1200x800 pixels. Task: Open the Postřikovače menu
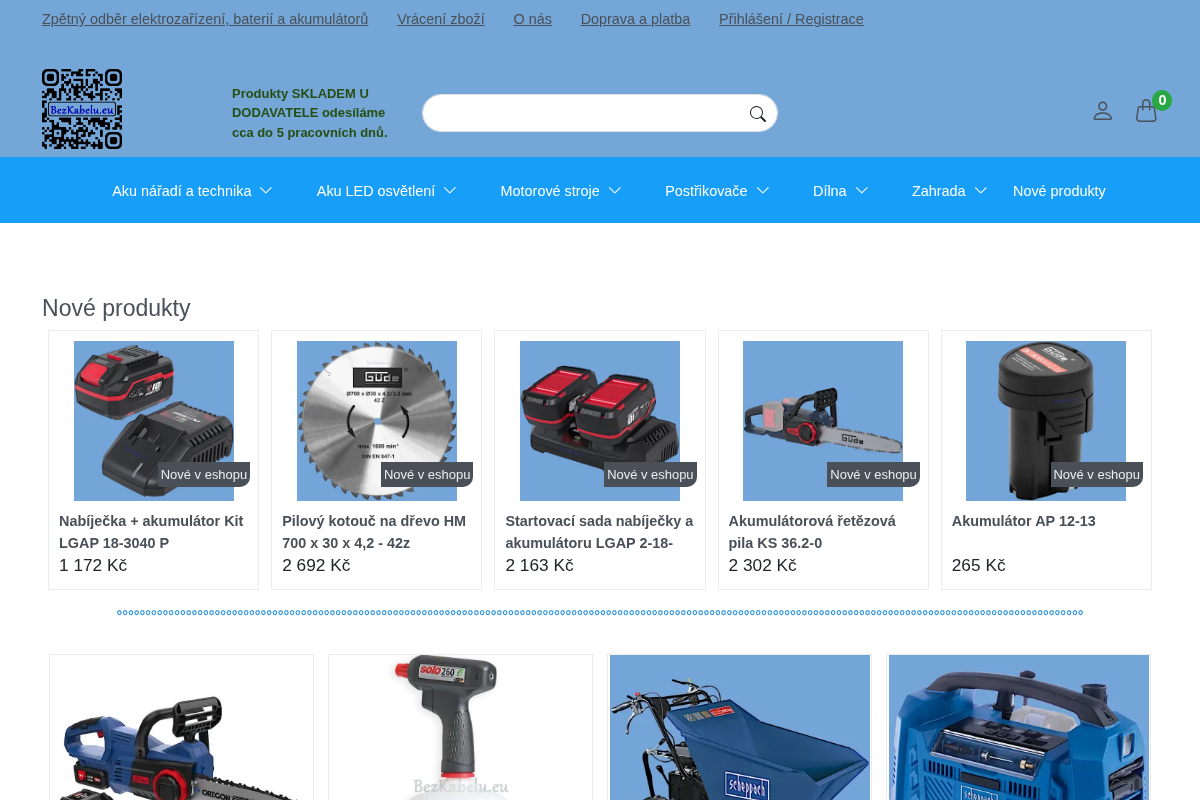(x=706, y=191)
